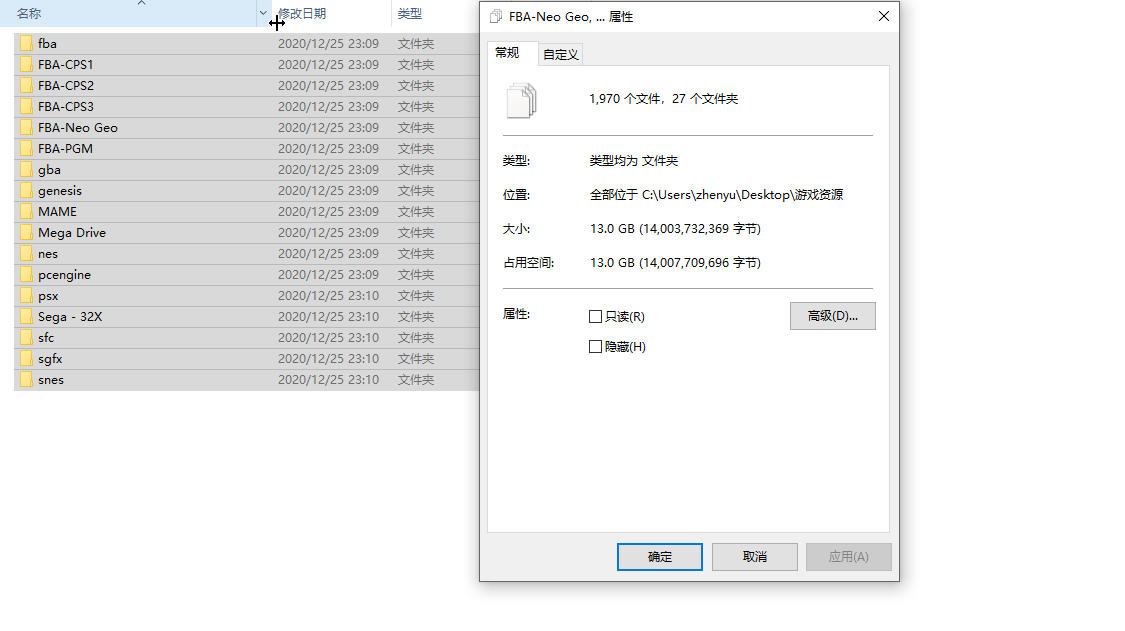
Task: Select the FBA-Neo Geo folder name
Action: coord(78,128)
